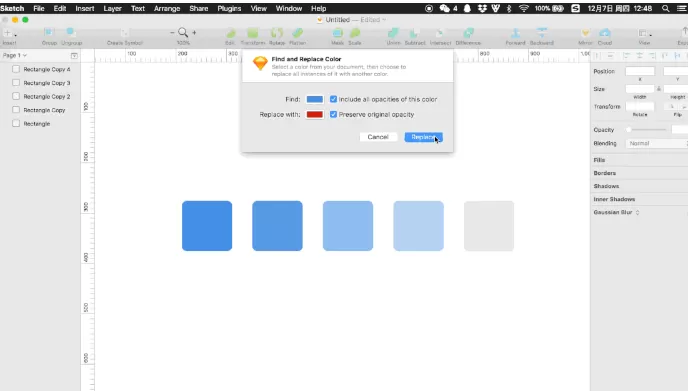
Task: Apply the Subtract boolean operation
Action: coord(415,33)
